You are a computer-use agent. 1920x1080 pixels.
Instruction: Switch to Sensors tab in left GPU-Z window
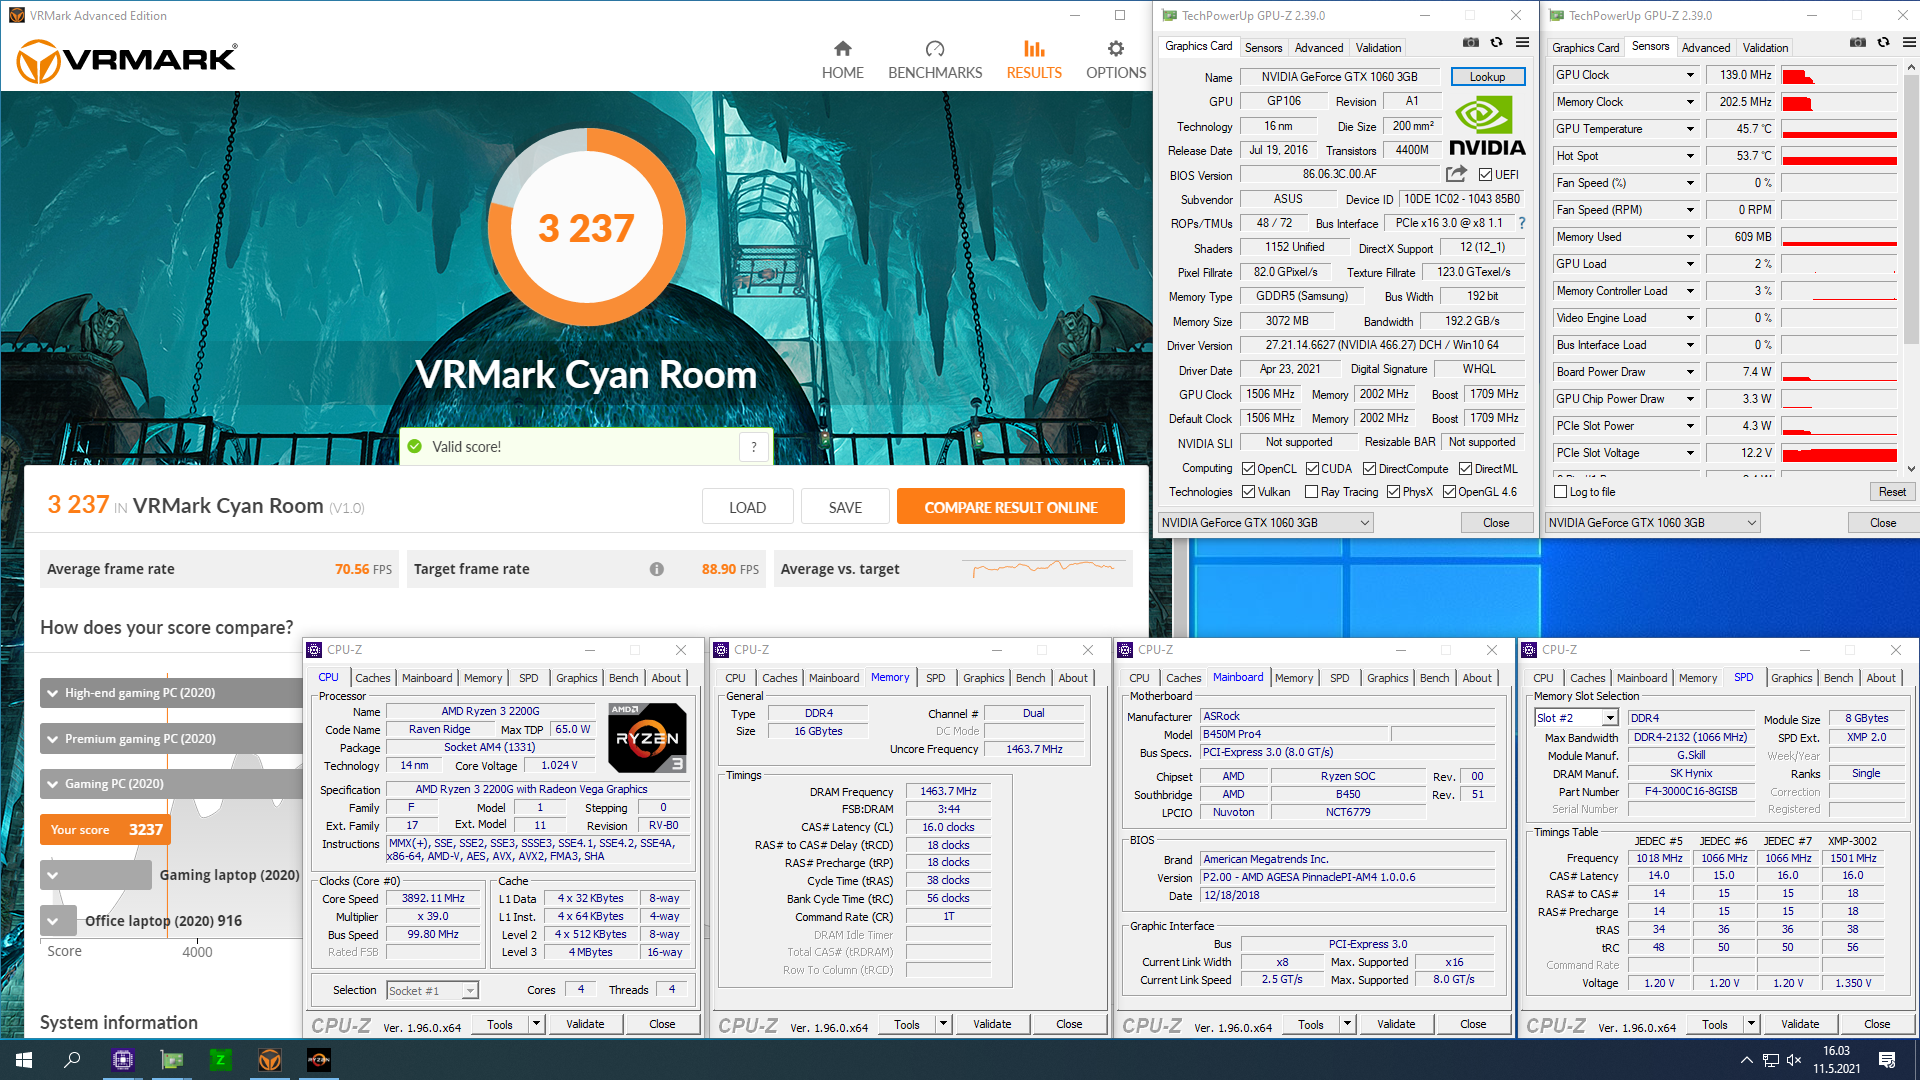pos(1263,48)
